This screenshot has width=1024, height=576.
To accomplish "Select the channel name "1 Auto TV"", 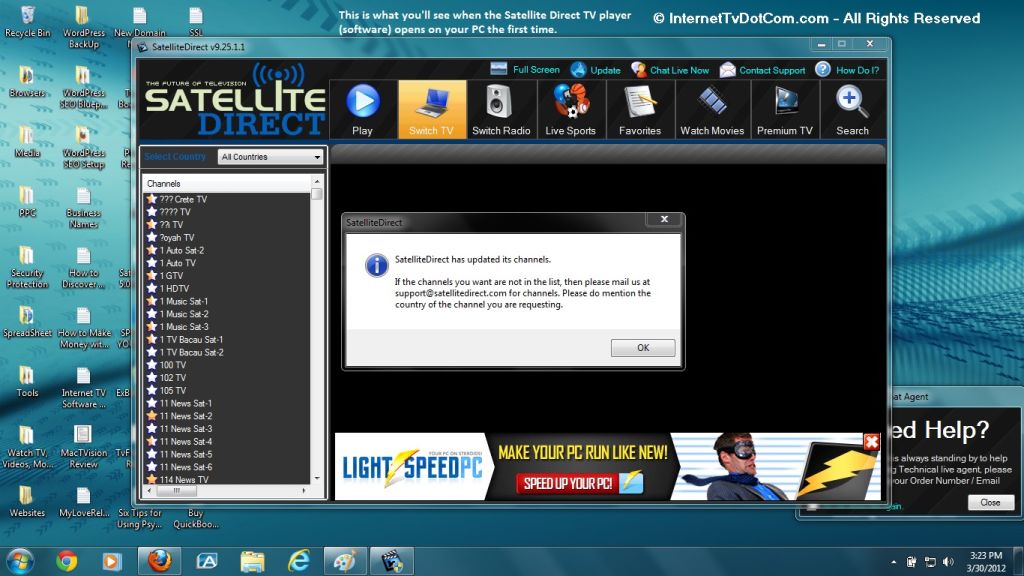I will pos(178,263).
